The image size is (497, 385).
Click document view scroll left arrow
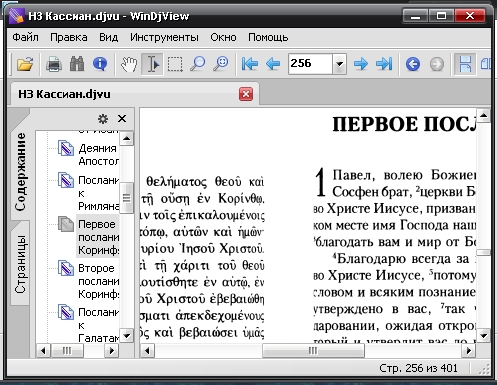coord(147,351)
